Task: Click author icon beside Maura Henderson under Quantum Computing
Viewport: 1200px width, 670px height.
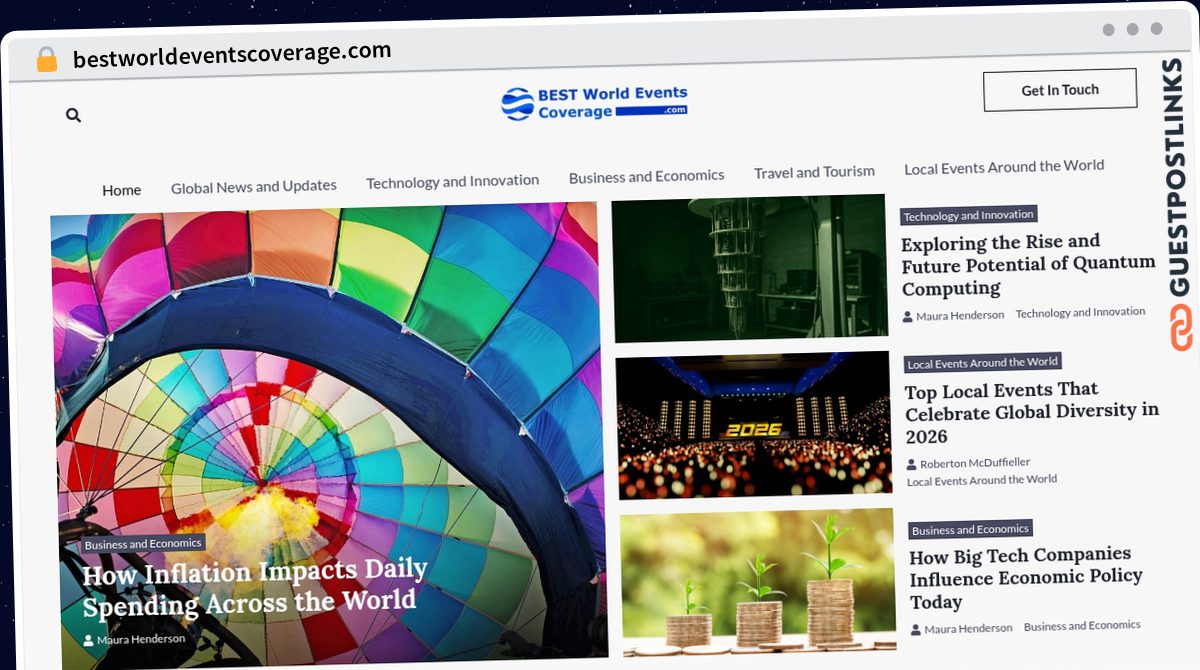Action: pos(908,317)
